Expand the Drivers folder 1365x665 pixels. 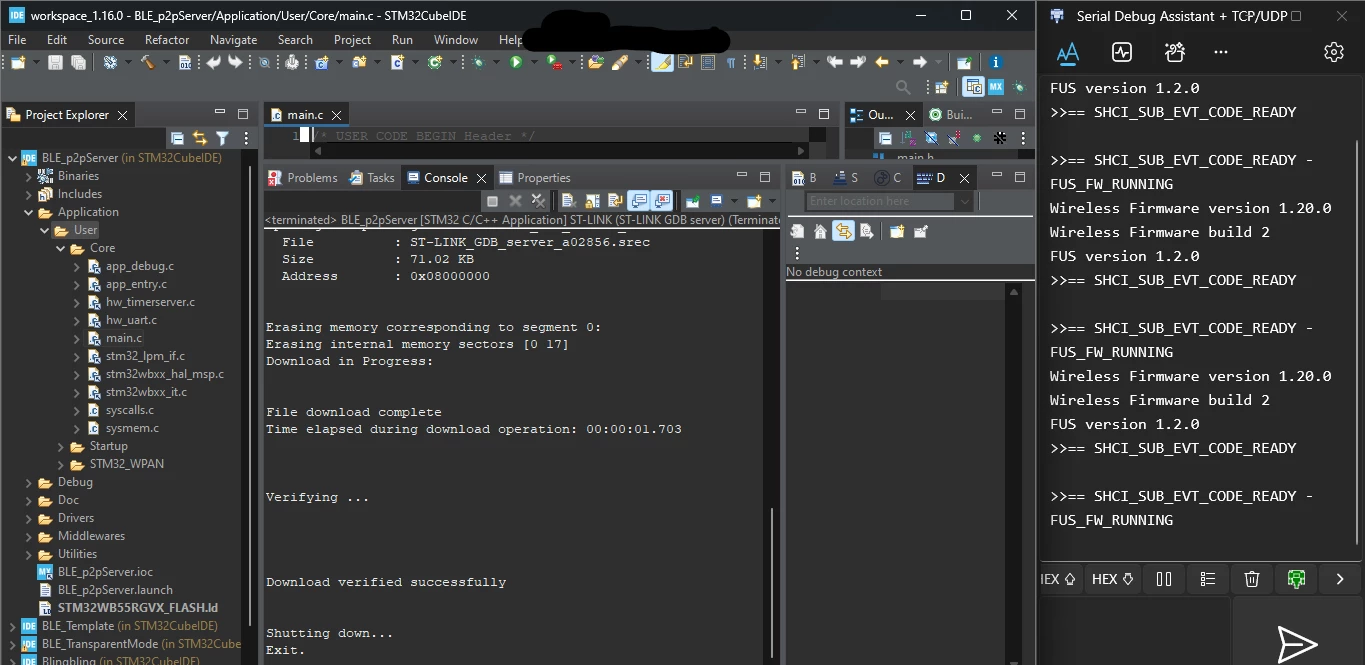pyautogui.click(x=28, y=518)
